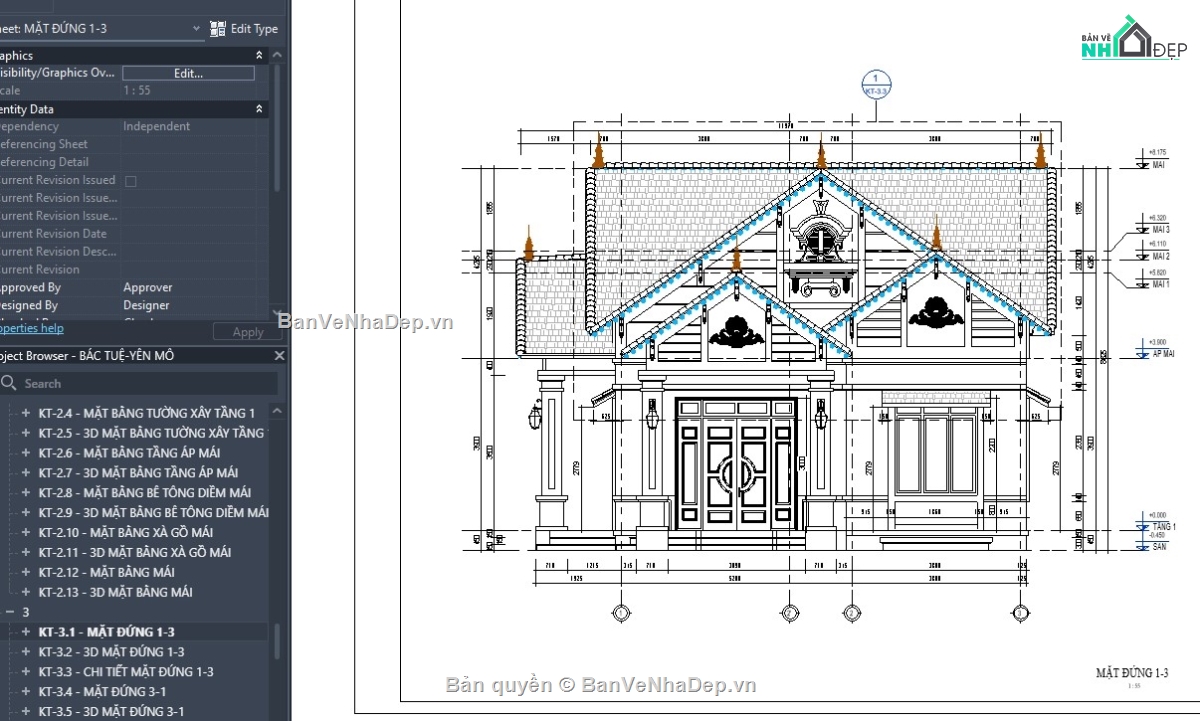Expand the KT-2.4 sheet node
Image resolution: width=1200 pixels, height=721 pixels.
click(x=26, y=413)
